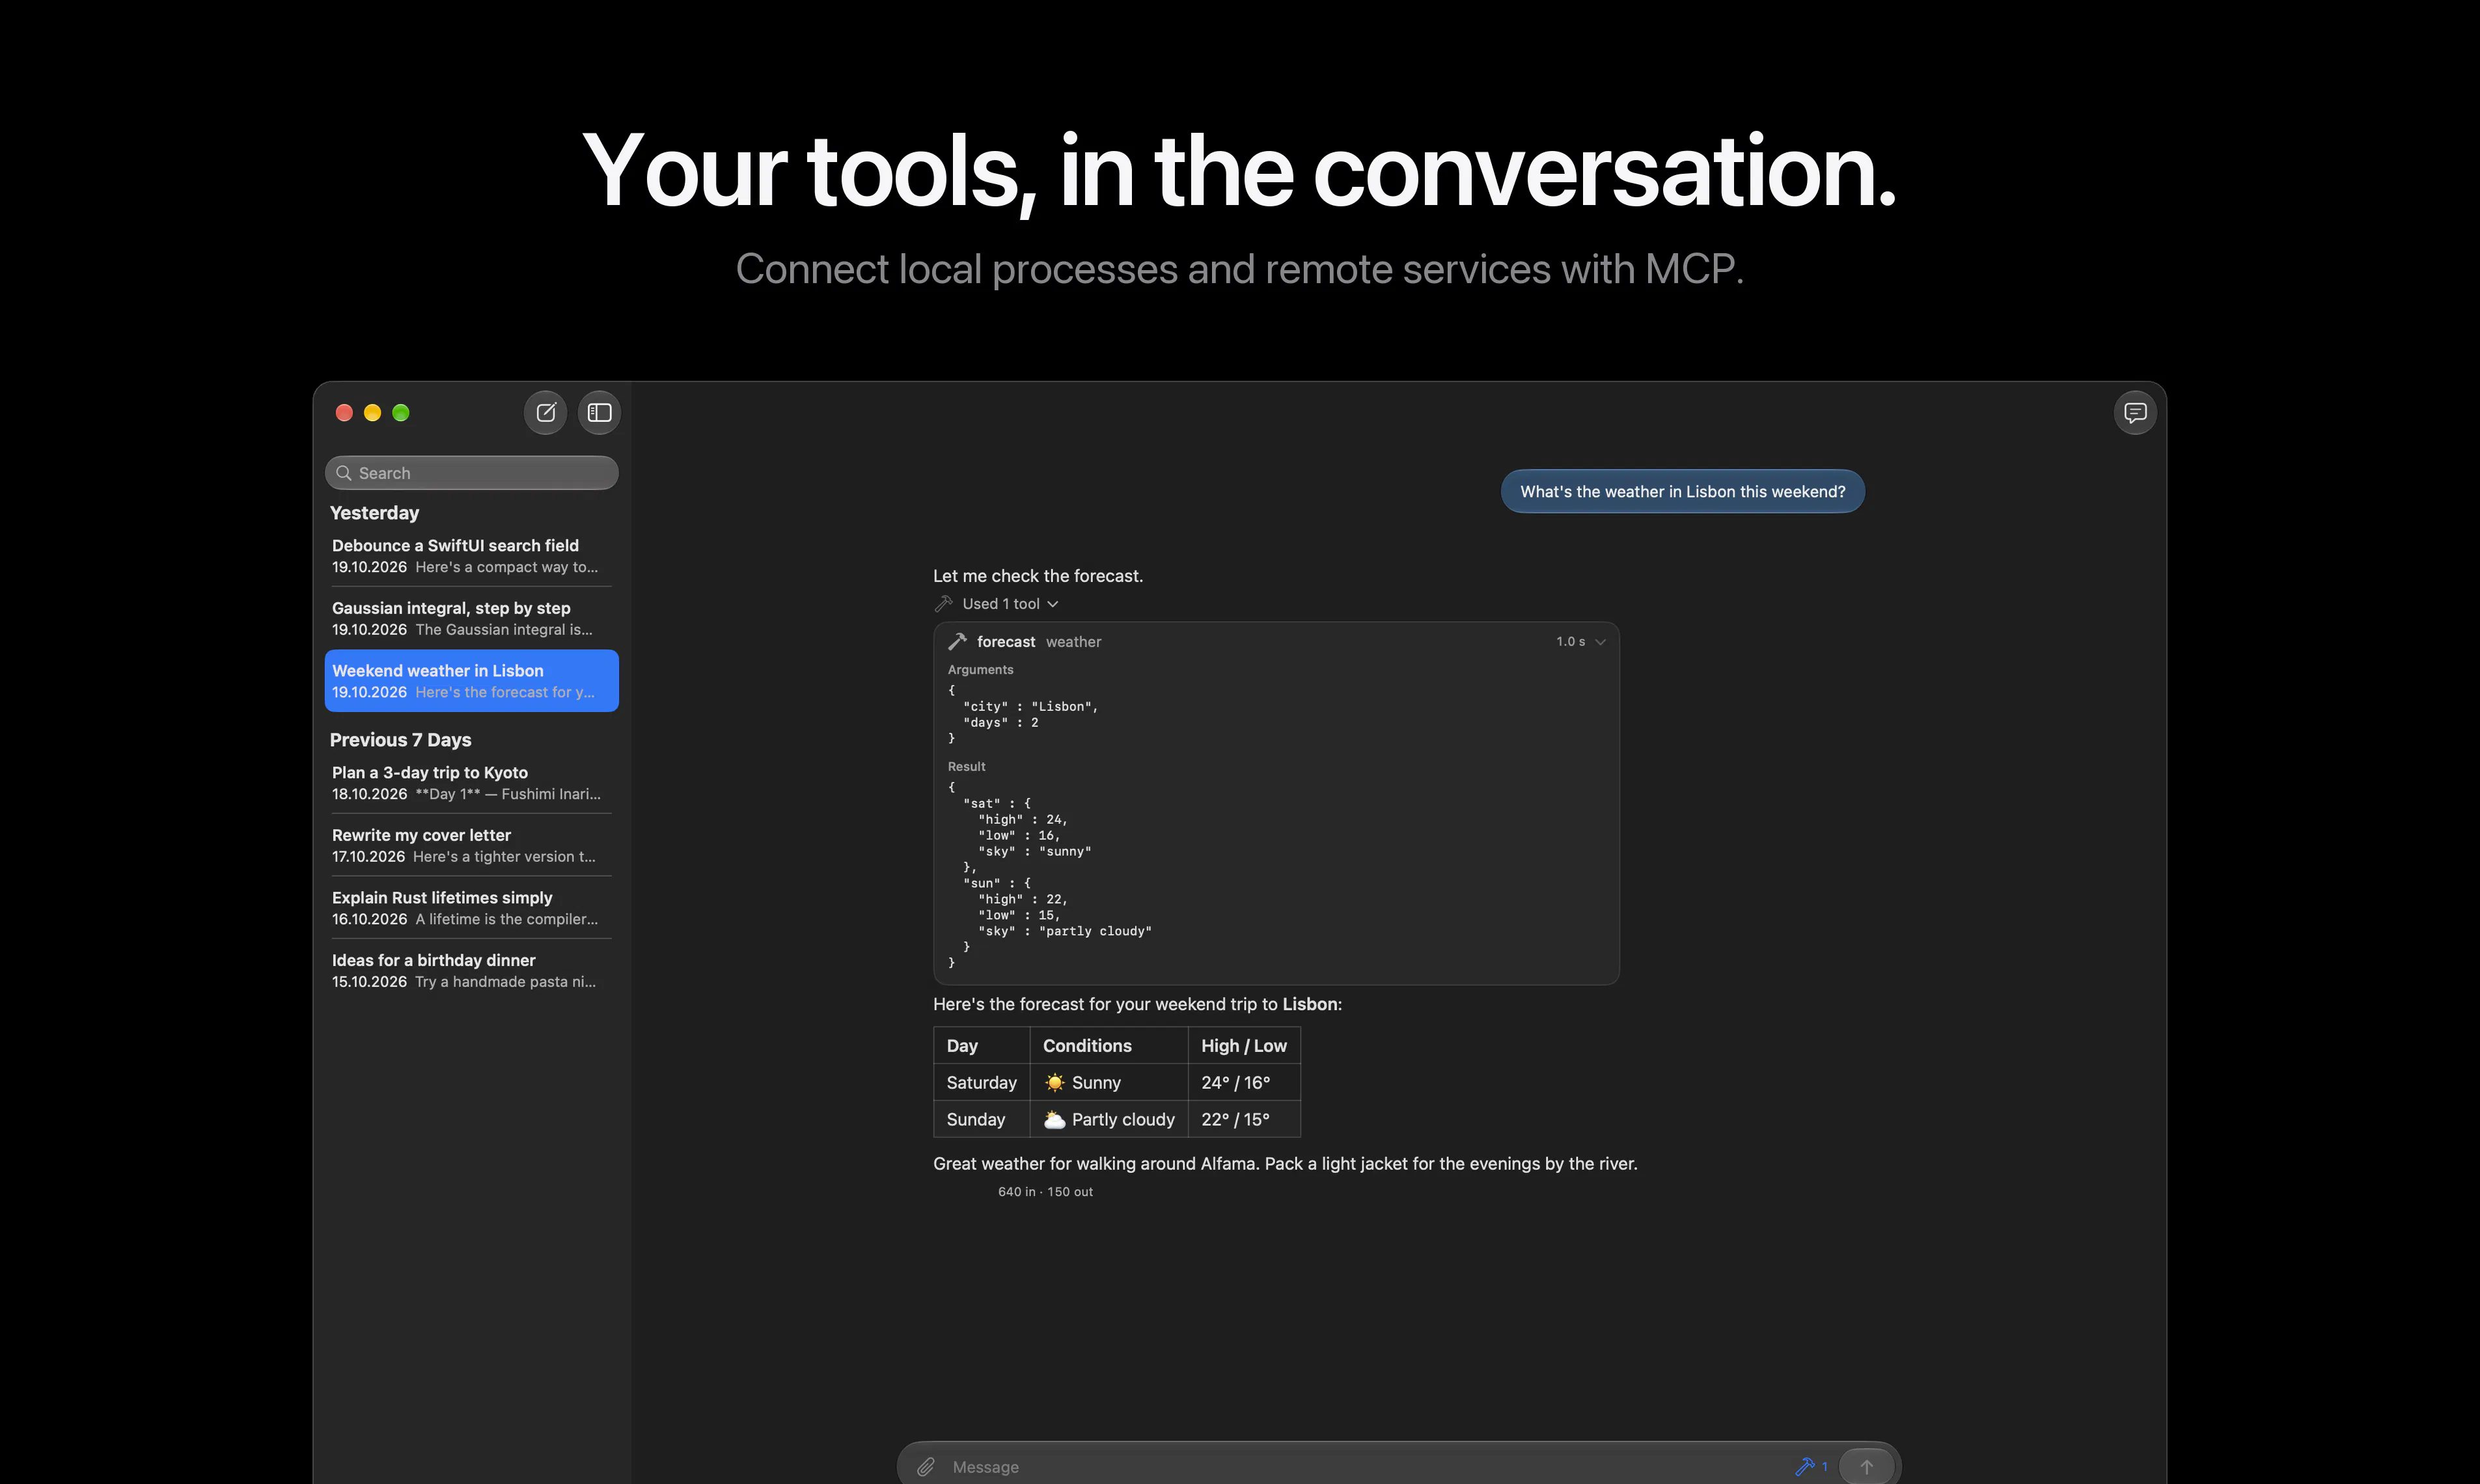Click the Result label in tool card
This screenshot has width=2480, height=1484.
click(966, 767)
